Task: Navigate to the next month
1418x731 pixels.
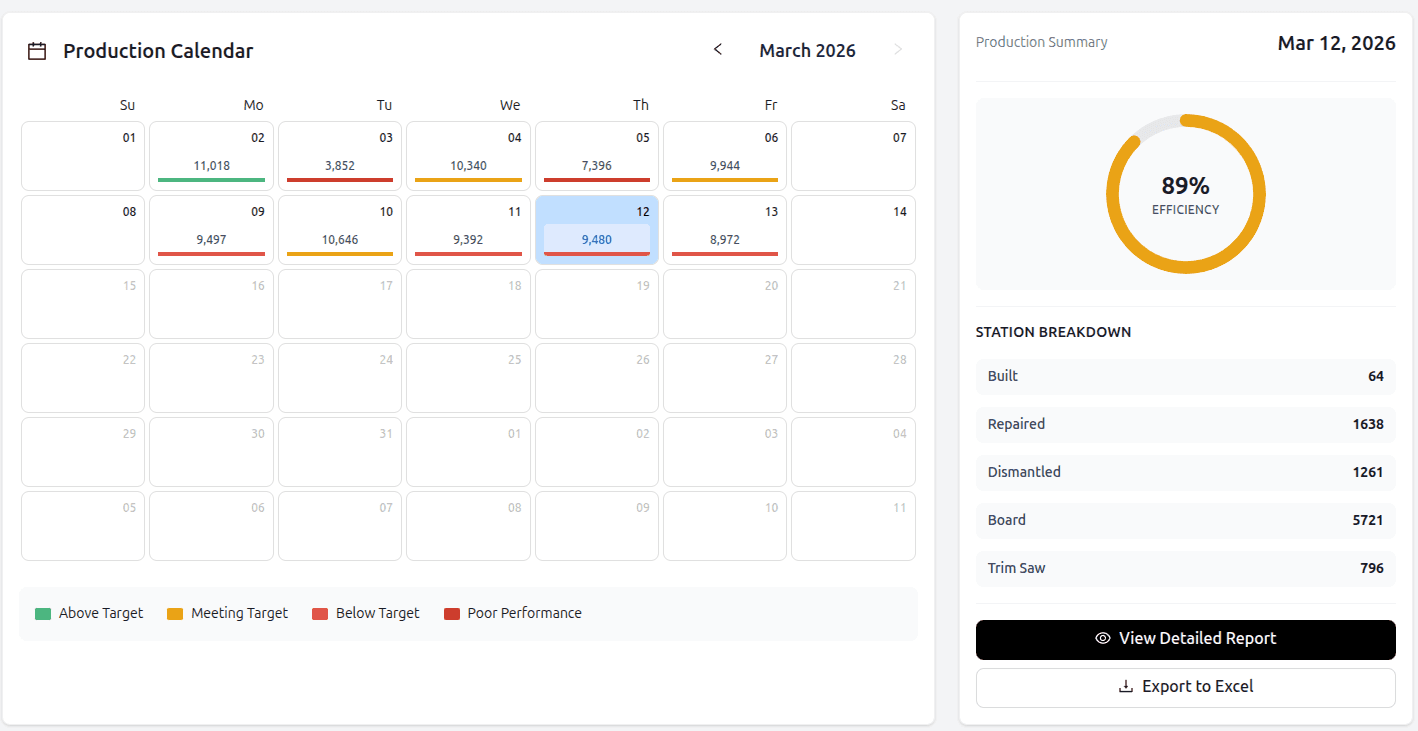Action: tap(897, 48)
